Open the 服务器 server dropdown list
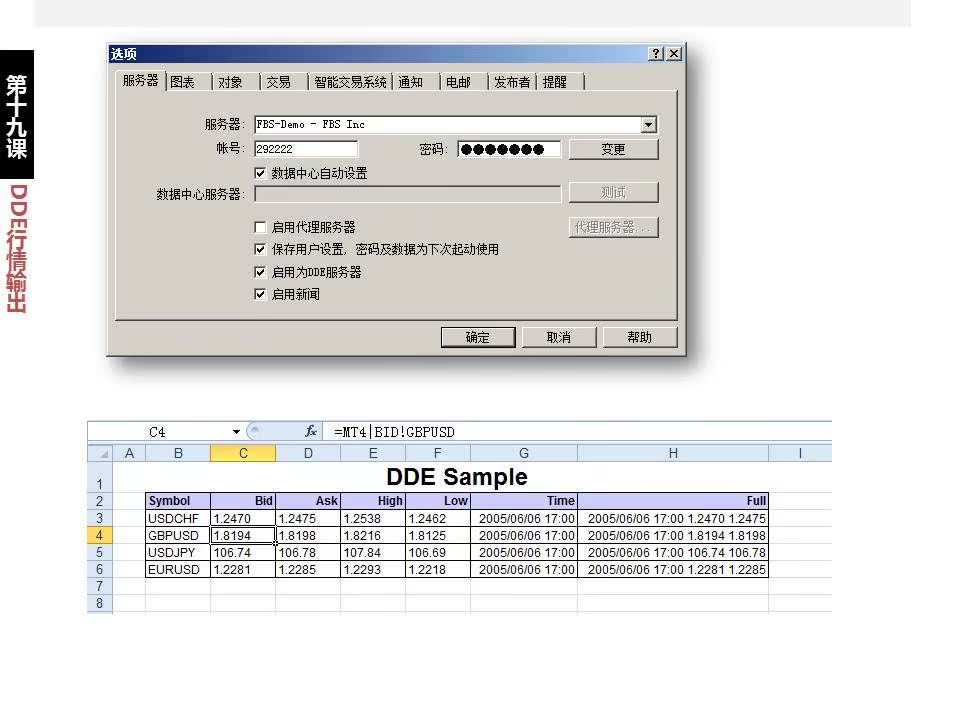 pos(648,125)
